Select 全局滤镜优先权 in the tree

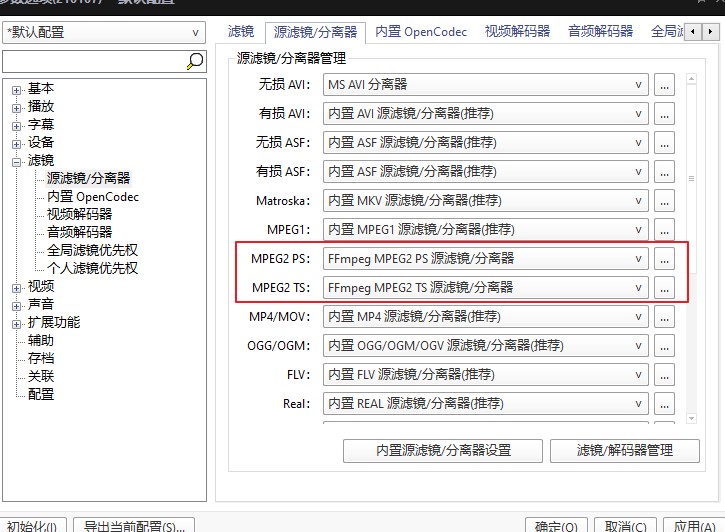pyautogui.click(x=92, y=250)
